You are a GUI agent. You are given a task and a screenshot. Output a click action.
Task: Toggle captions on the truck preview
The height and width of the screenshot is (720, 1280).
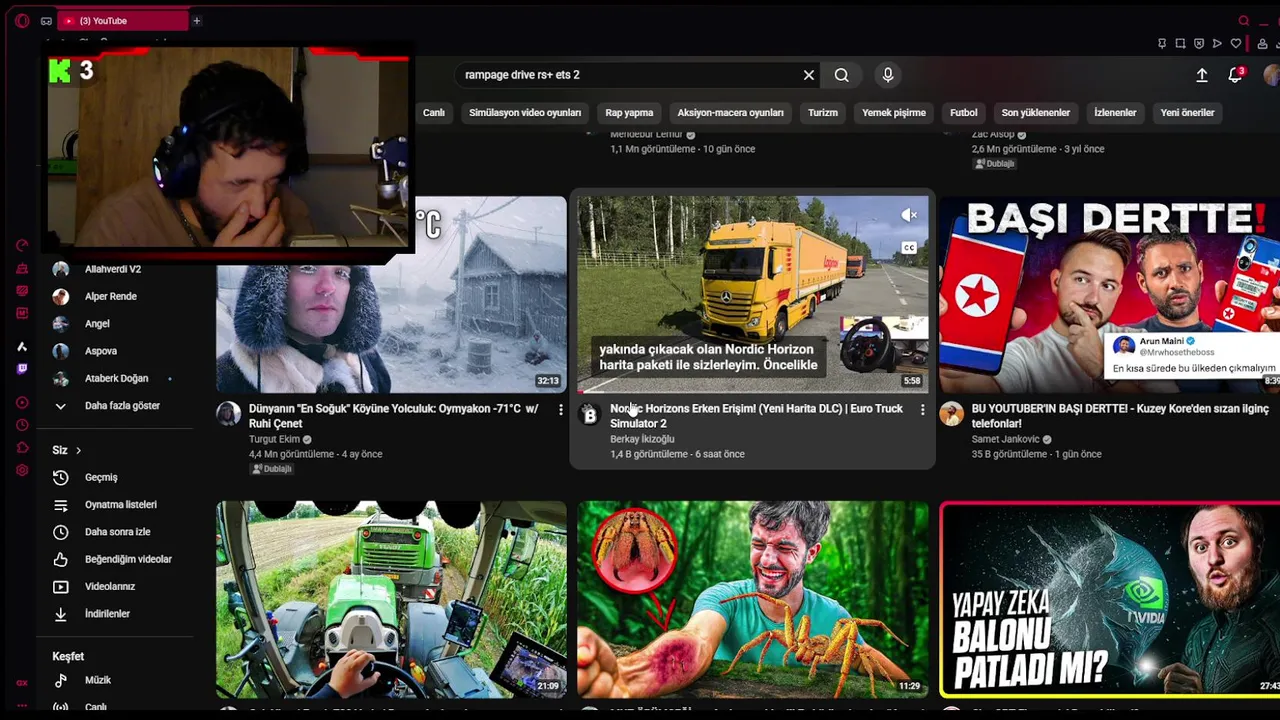909,248
